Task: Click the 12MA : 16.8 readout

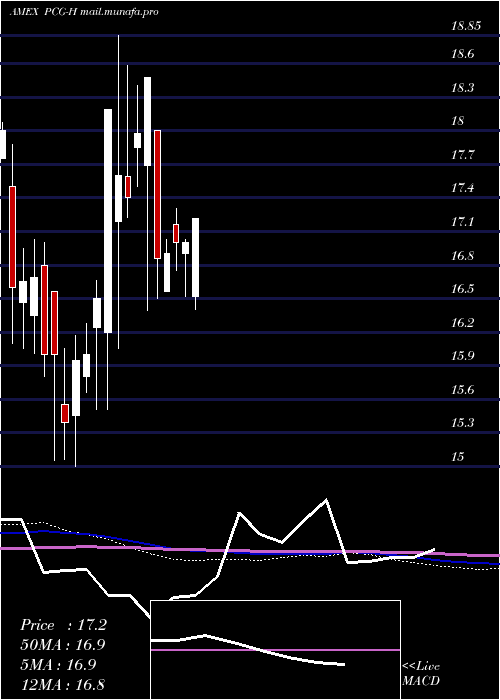Action: [x=63, y=684]
